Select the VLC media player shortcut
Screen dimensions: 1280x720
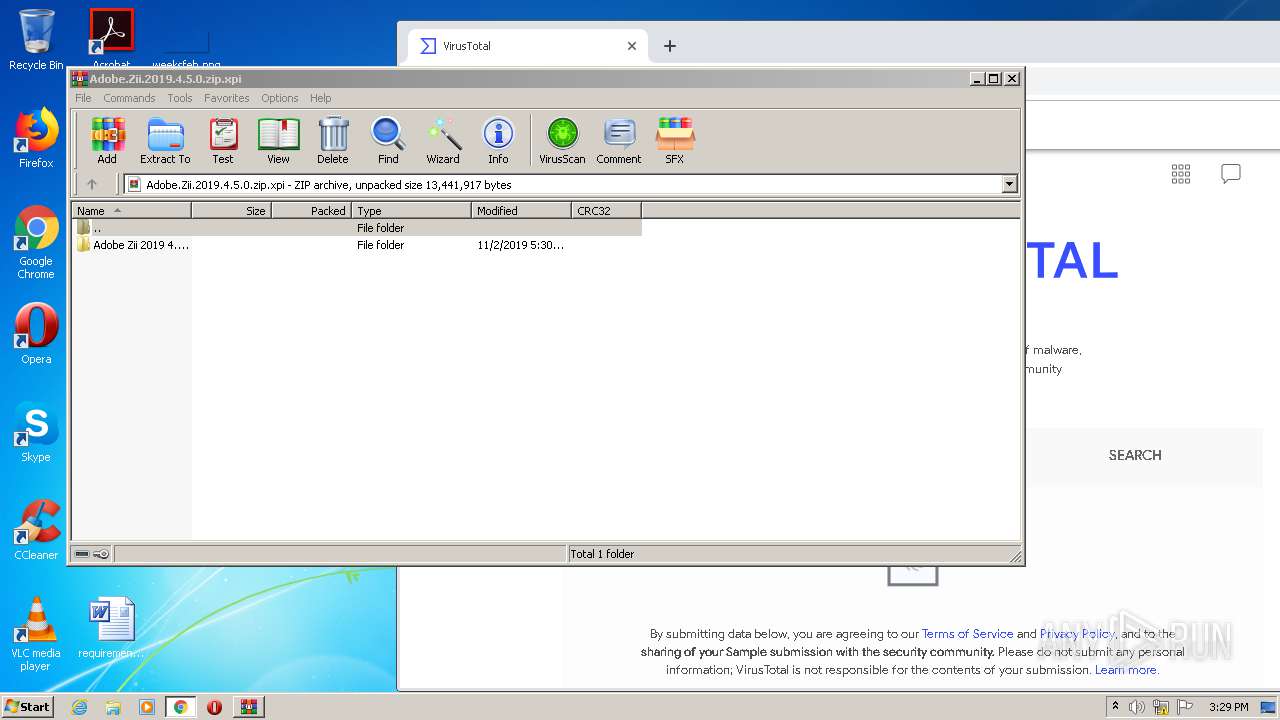click(36, 634)
